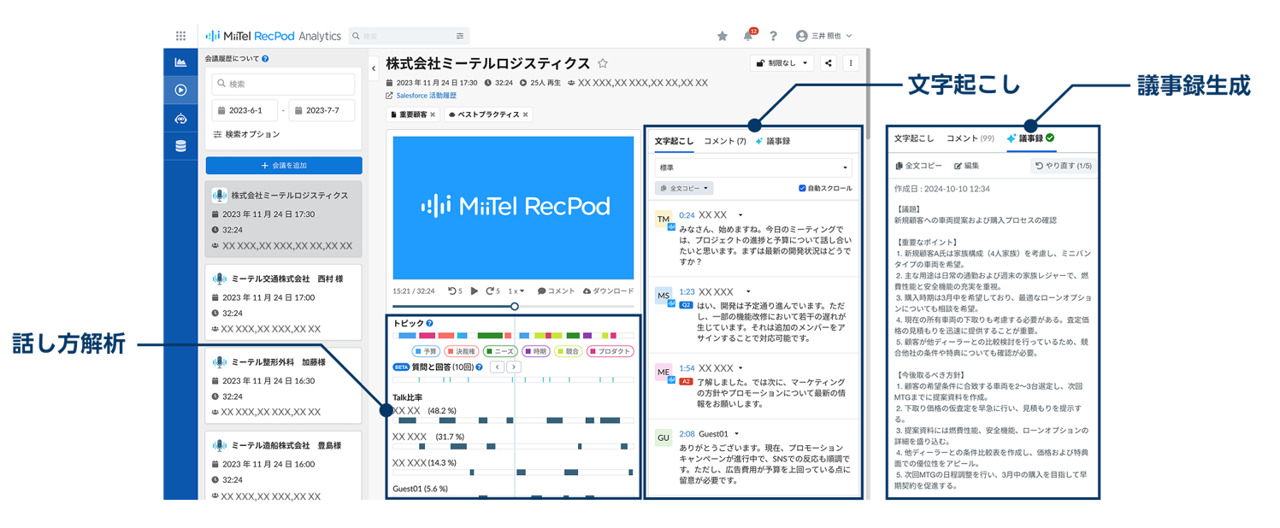Viewport: 1280px width, 528px height.
Task: Open 検索オプション
Action: pos(246,134)
